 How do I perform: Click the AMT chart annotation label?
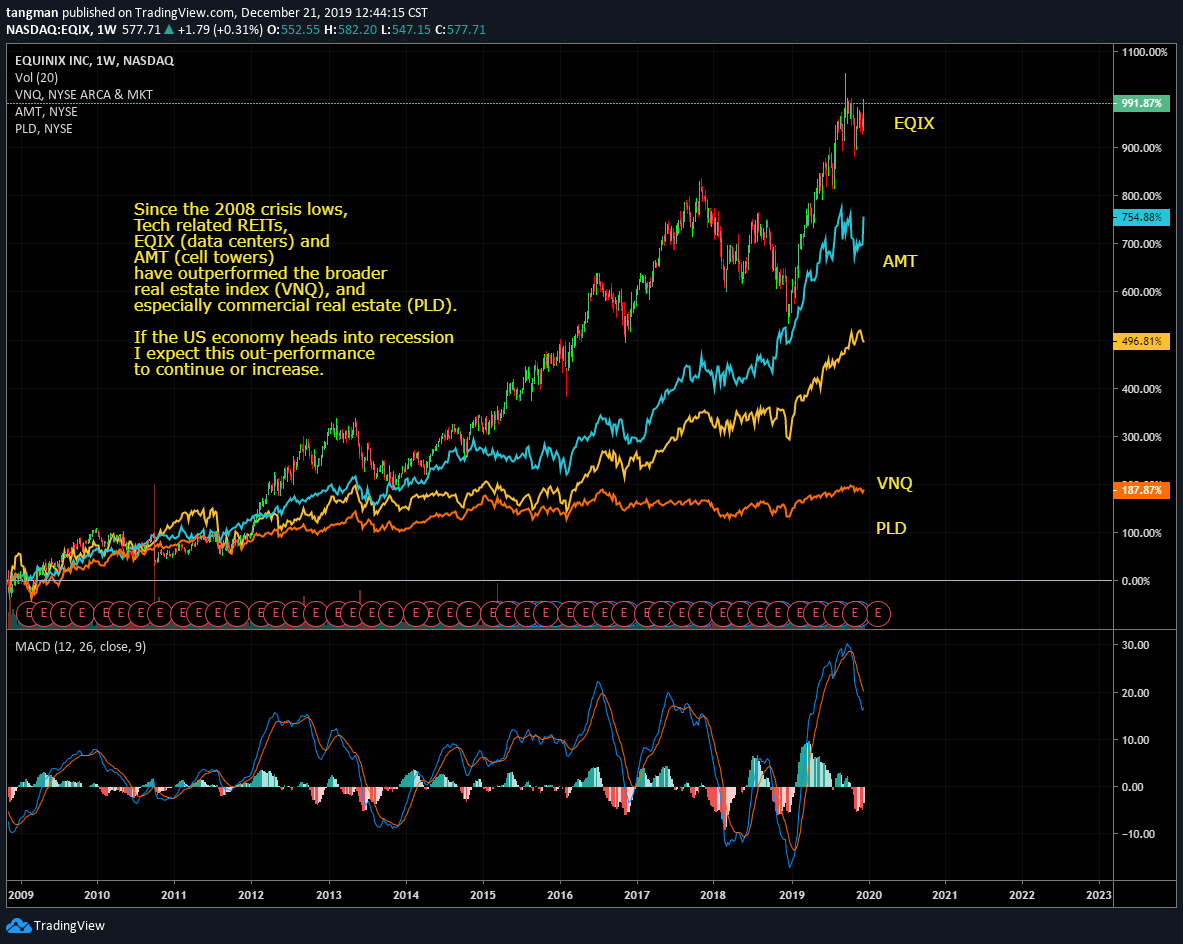[900, 261]
